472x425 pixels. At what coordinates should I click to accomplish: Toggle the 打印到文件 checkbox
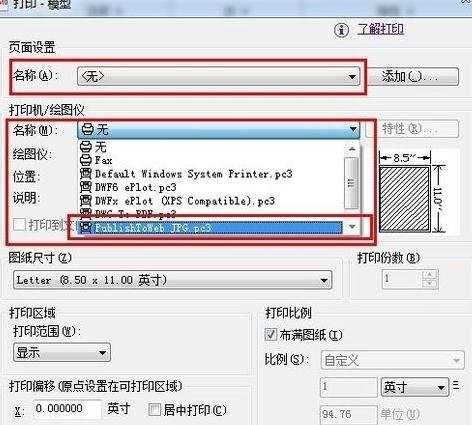[x=19, y=224]
